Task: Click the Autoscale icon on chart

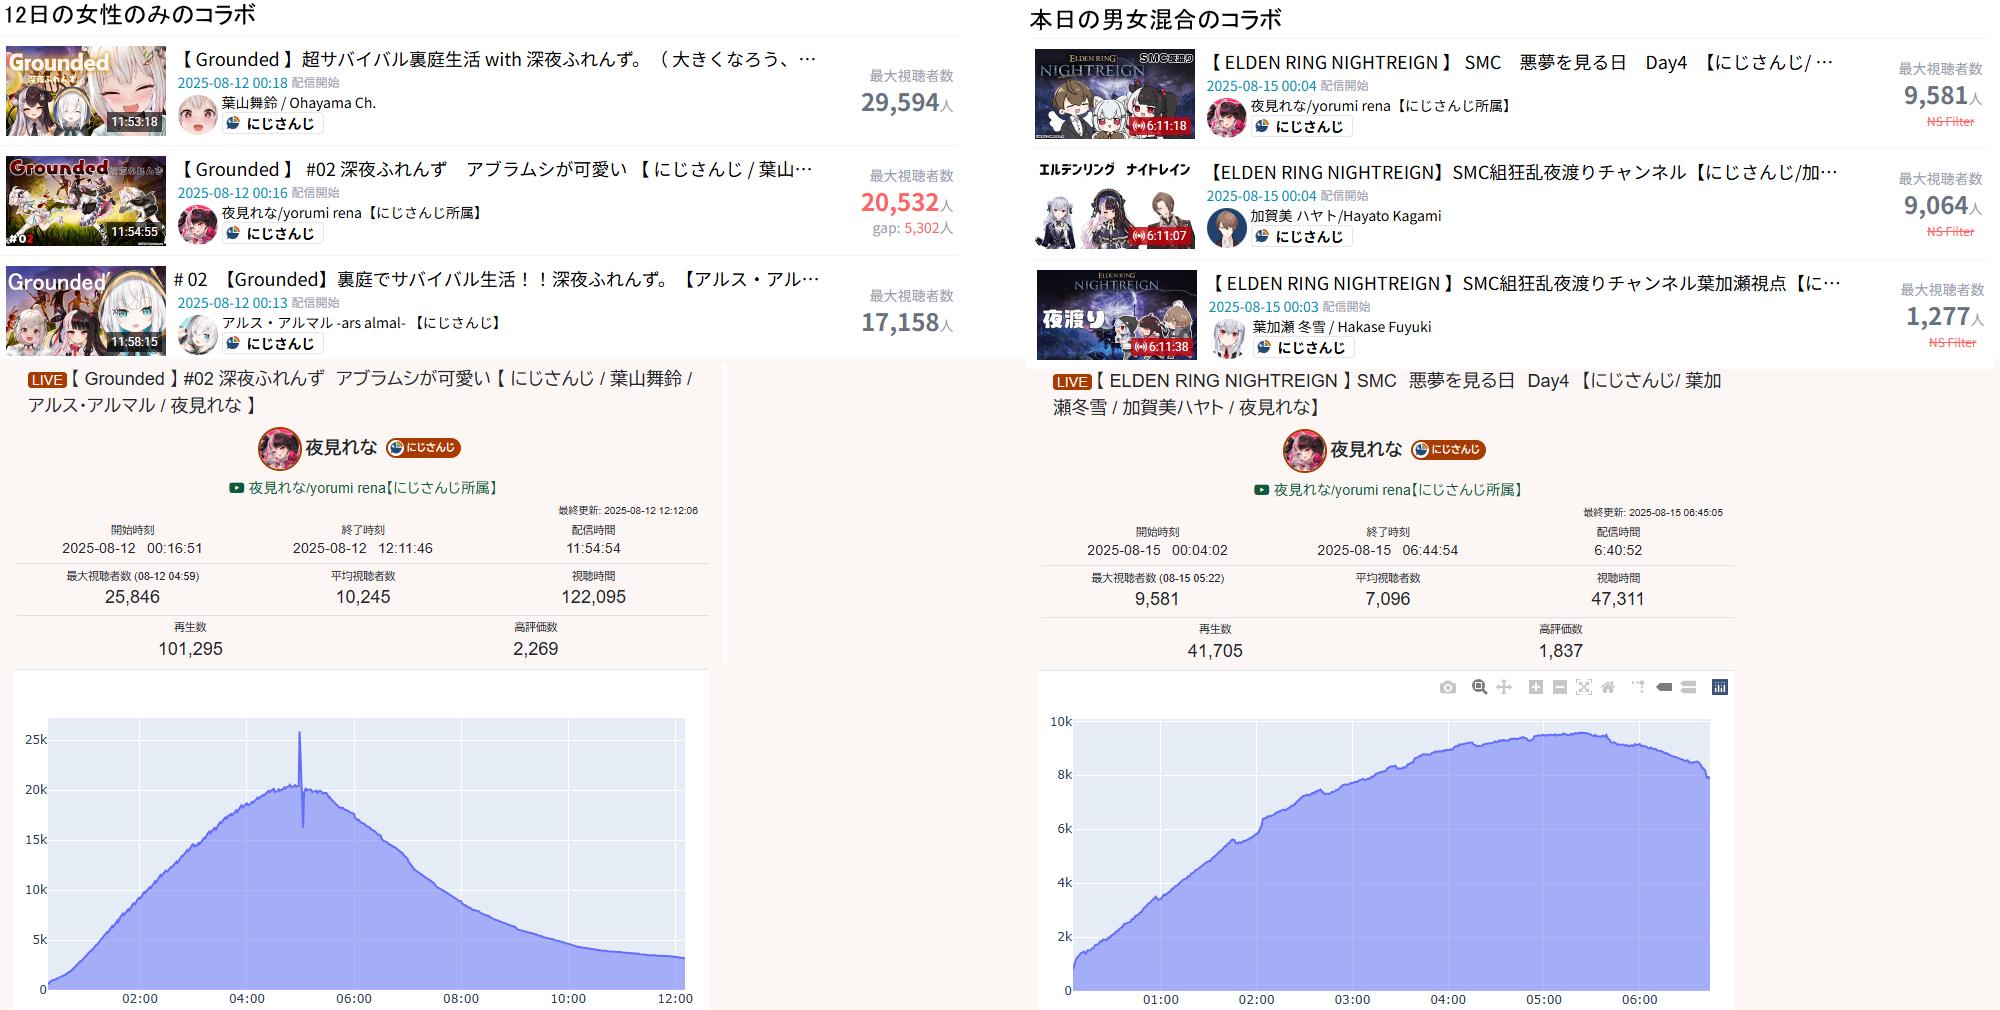Action: pyautogui.click(x=1584, y=687)
